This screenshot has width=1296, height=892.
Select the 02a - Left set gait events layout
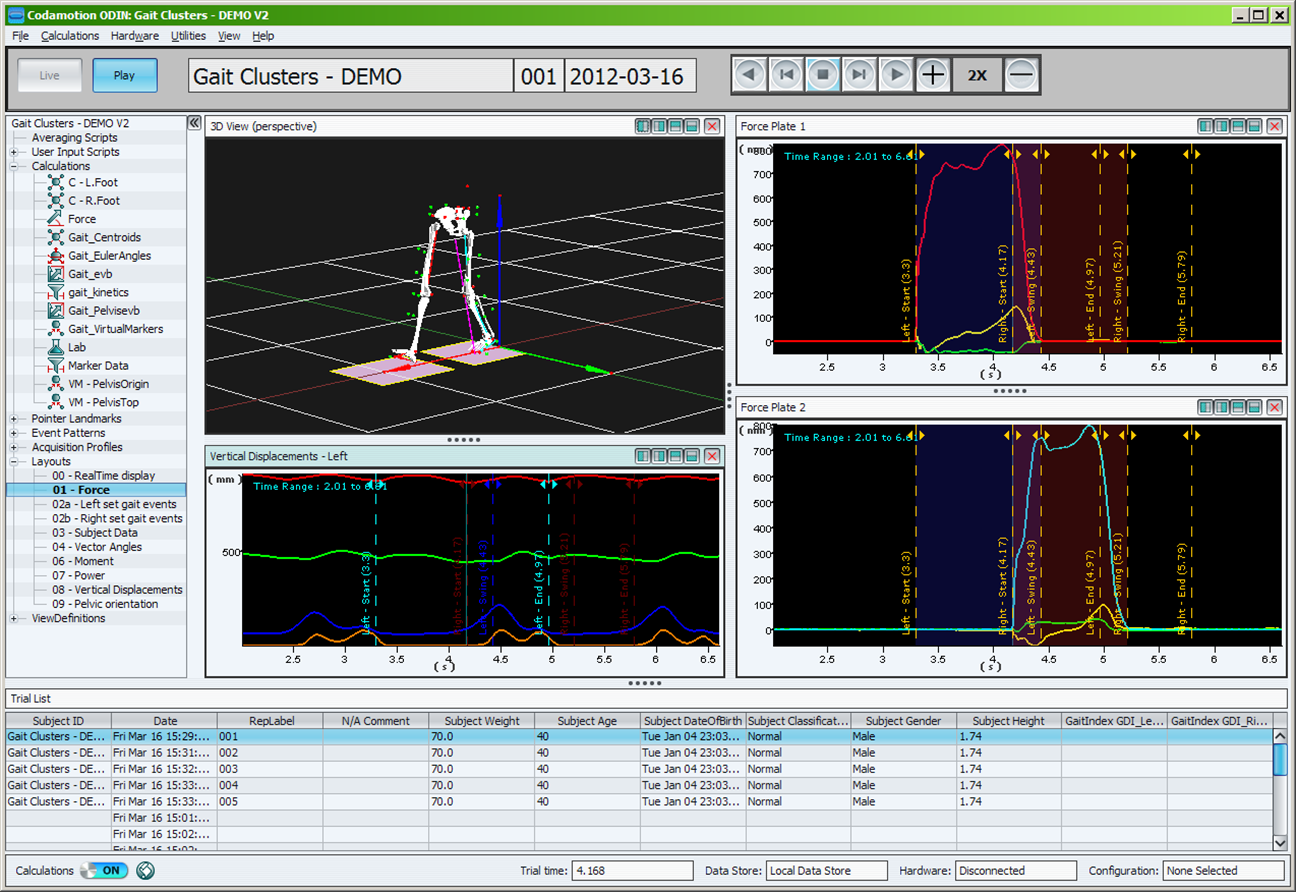point(114,504)
